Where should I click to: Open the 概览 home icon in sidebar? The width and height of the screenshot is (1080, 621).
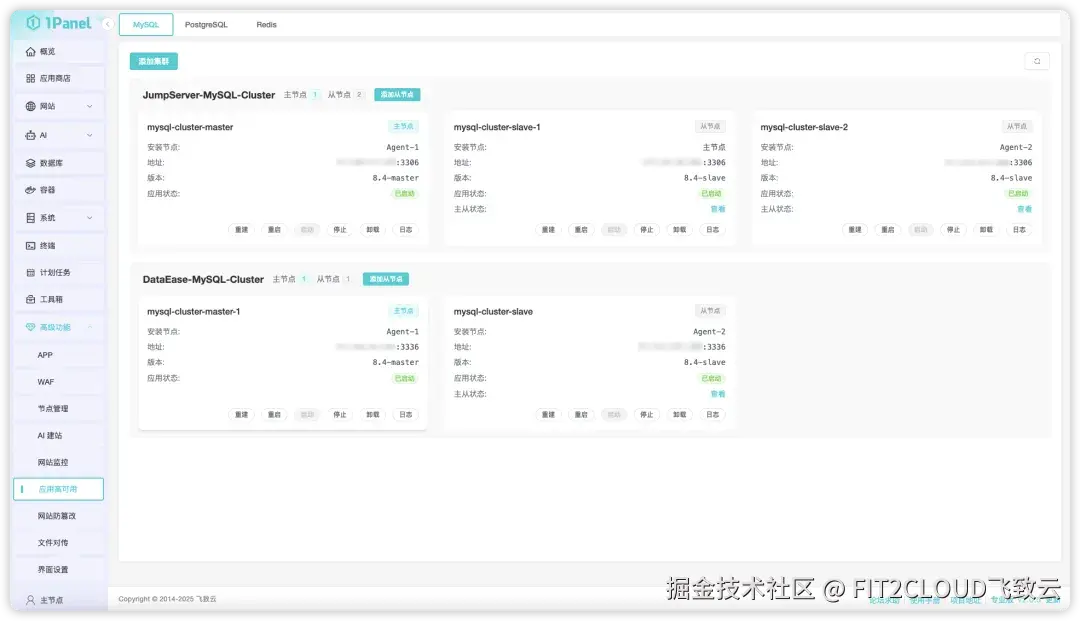click(30, 52)
